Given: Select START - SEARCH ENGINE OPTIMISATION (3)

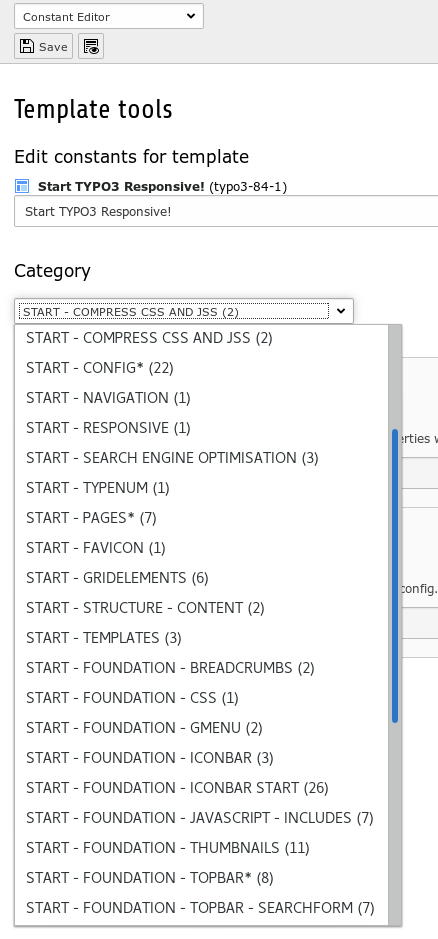Looking at the screenshot, I should (x=201, y=458).
